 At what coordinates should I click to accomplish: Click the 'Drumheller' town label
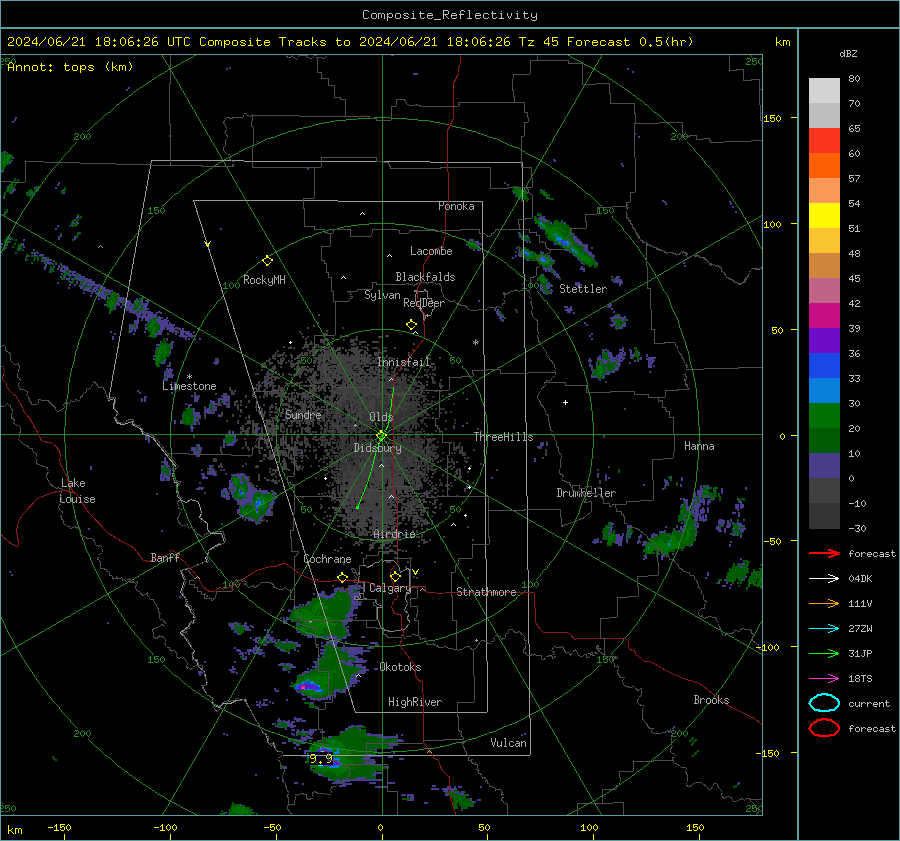[586, 493]
